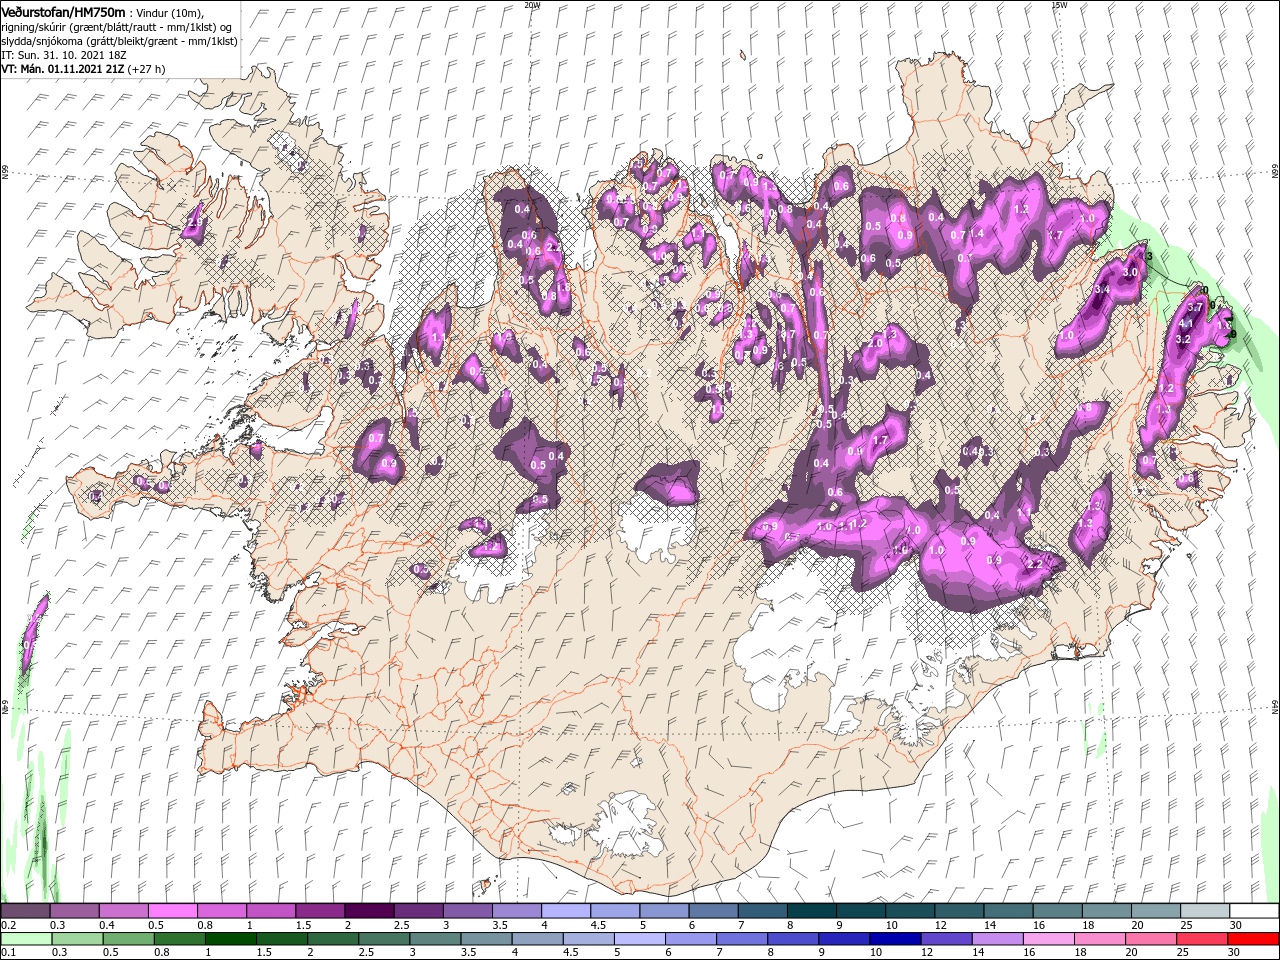Click the 'VT: Mán. 01.11.2021 21Z' valid time
1280x960 pixels.
(62, 69)
